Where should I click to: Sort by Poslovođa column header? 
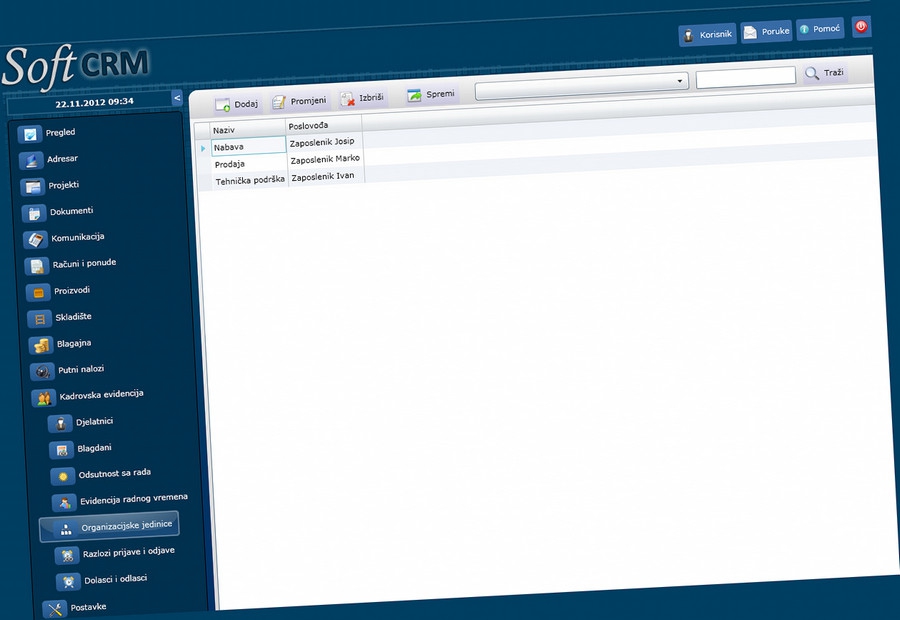(324, 125)
